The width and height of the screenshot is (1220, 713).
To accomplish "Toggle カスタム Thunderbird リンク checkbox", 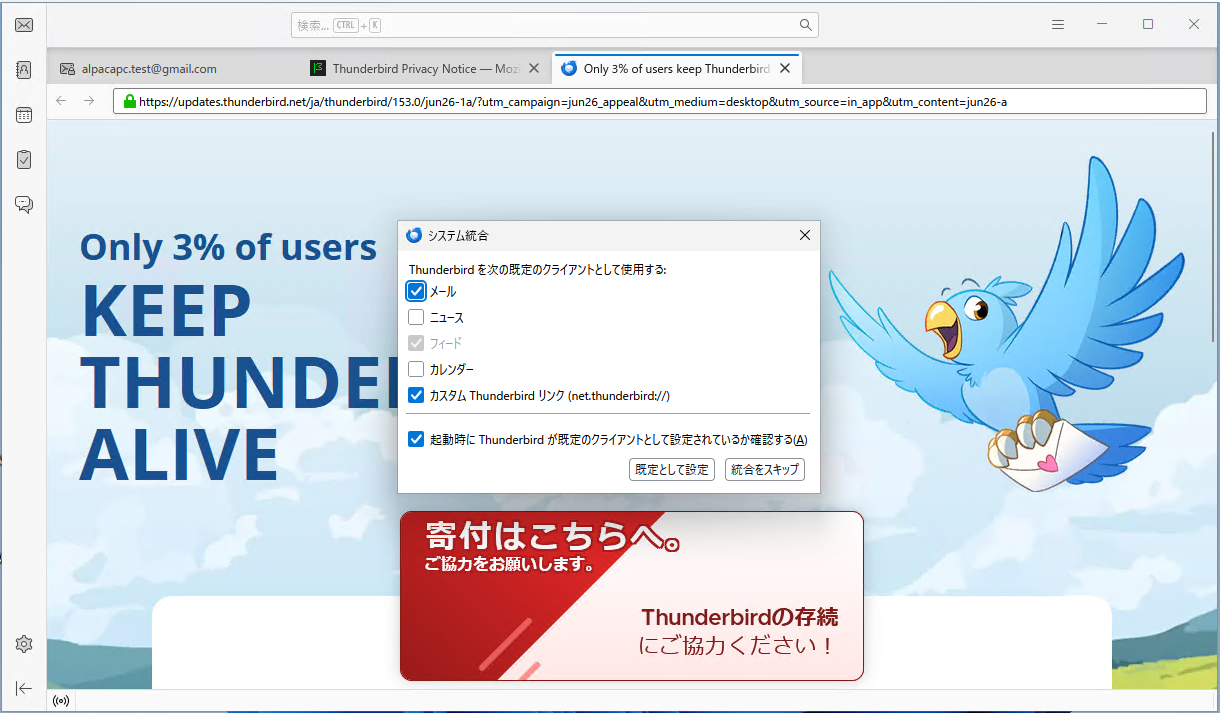I will 416,395.
